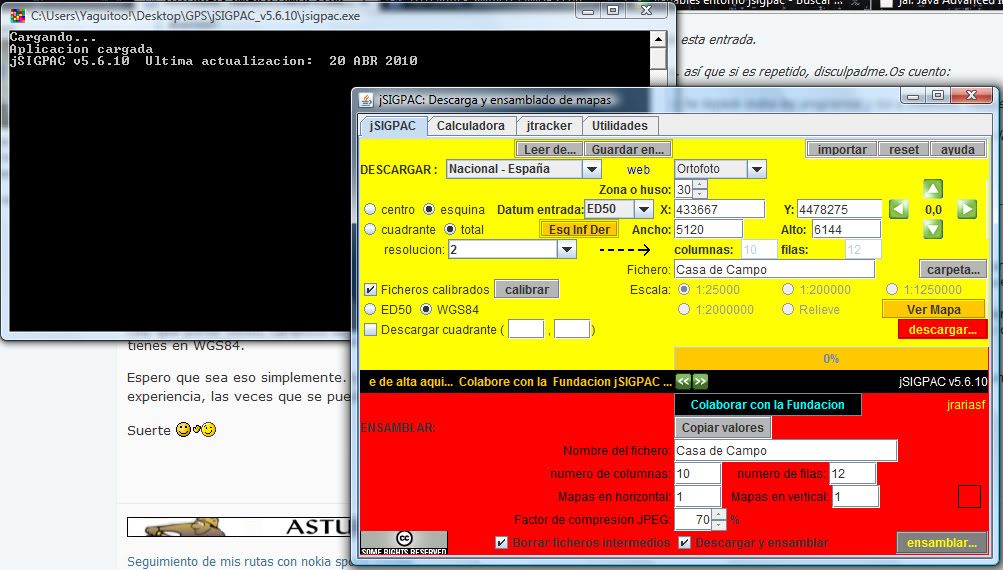Click the Mapas en horizontal field
1003x570 pixels.
click(698, 496)
